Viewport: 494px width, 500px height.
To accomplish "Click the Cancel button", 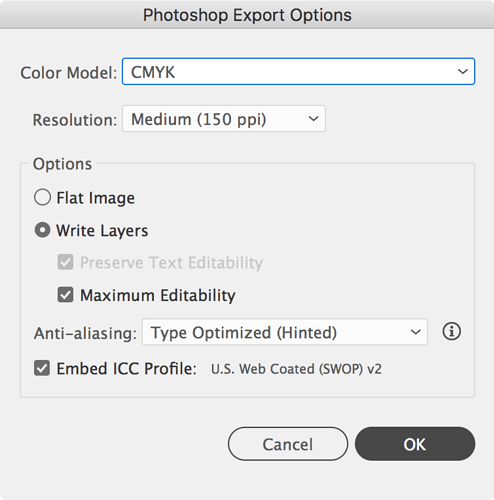I will tap(288, 444).
